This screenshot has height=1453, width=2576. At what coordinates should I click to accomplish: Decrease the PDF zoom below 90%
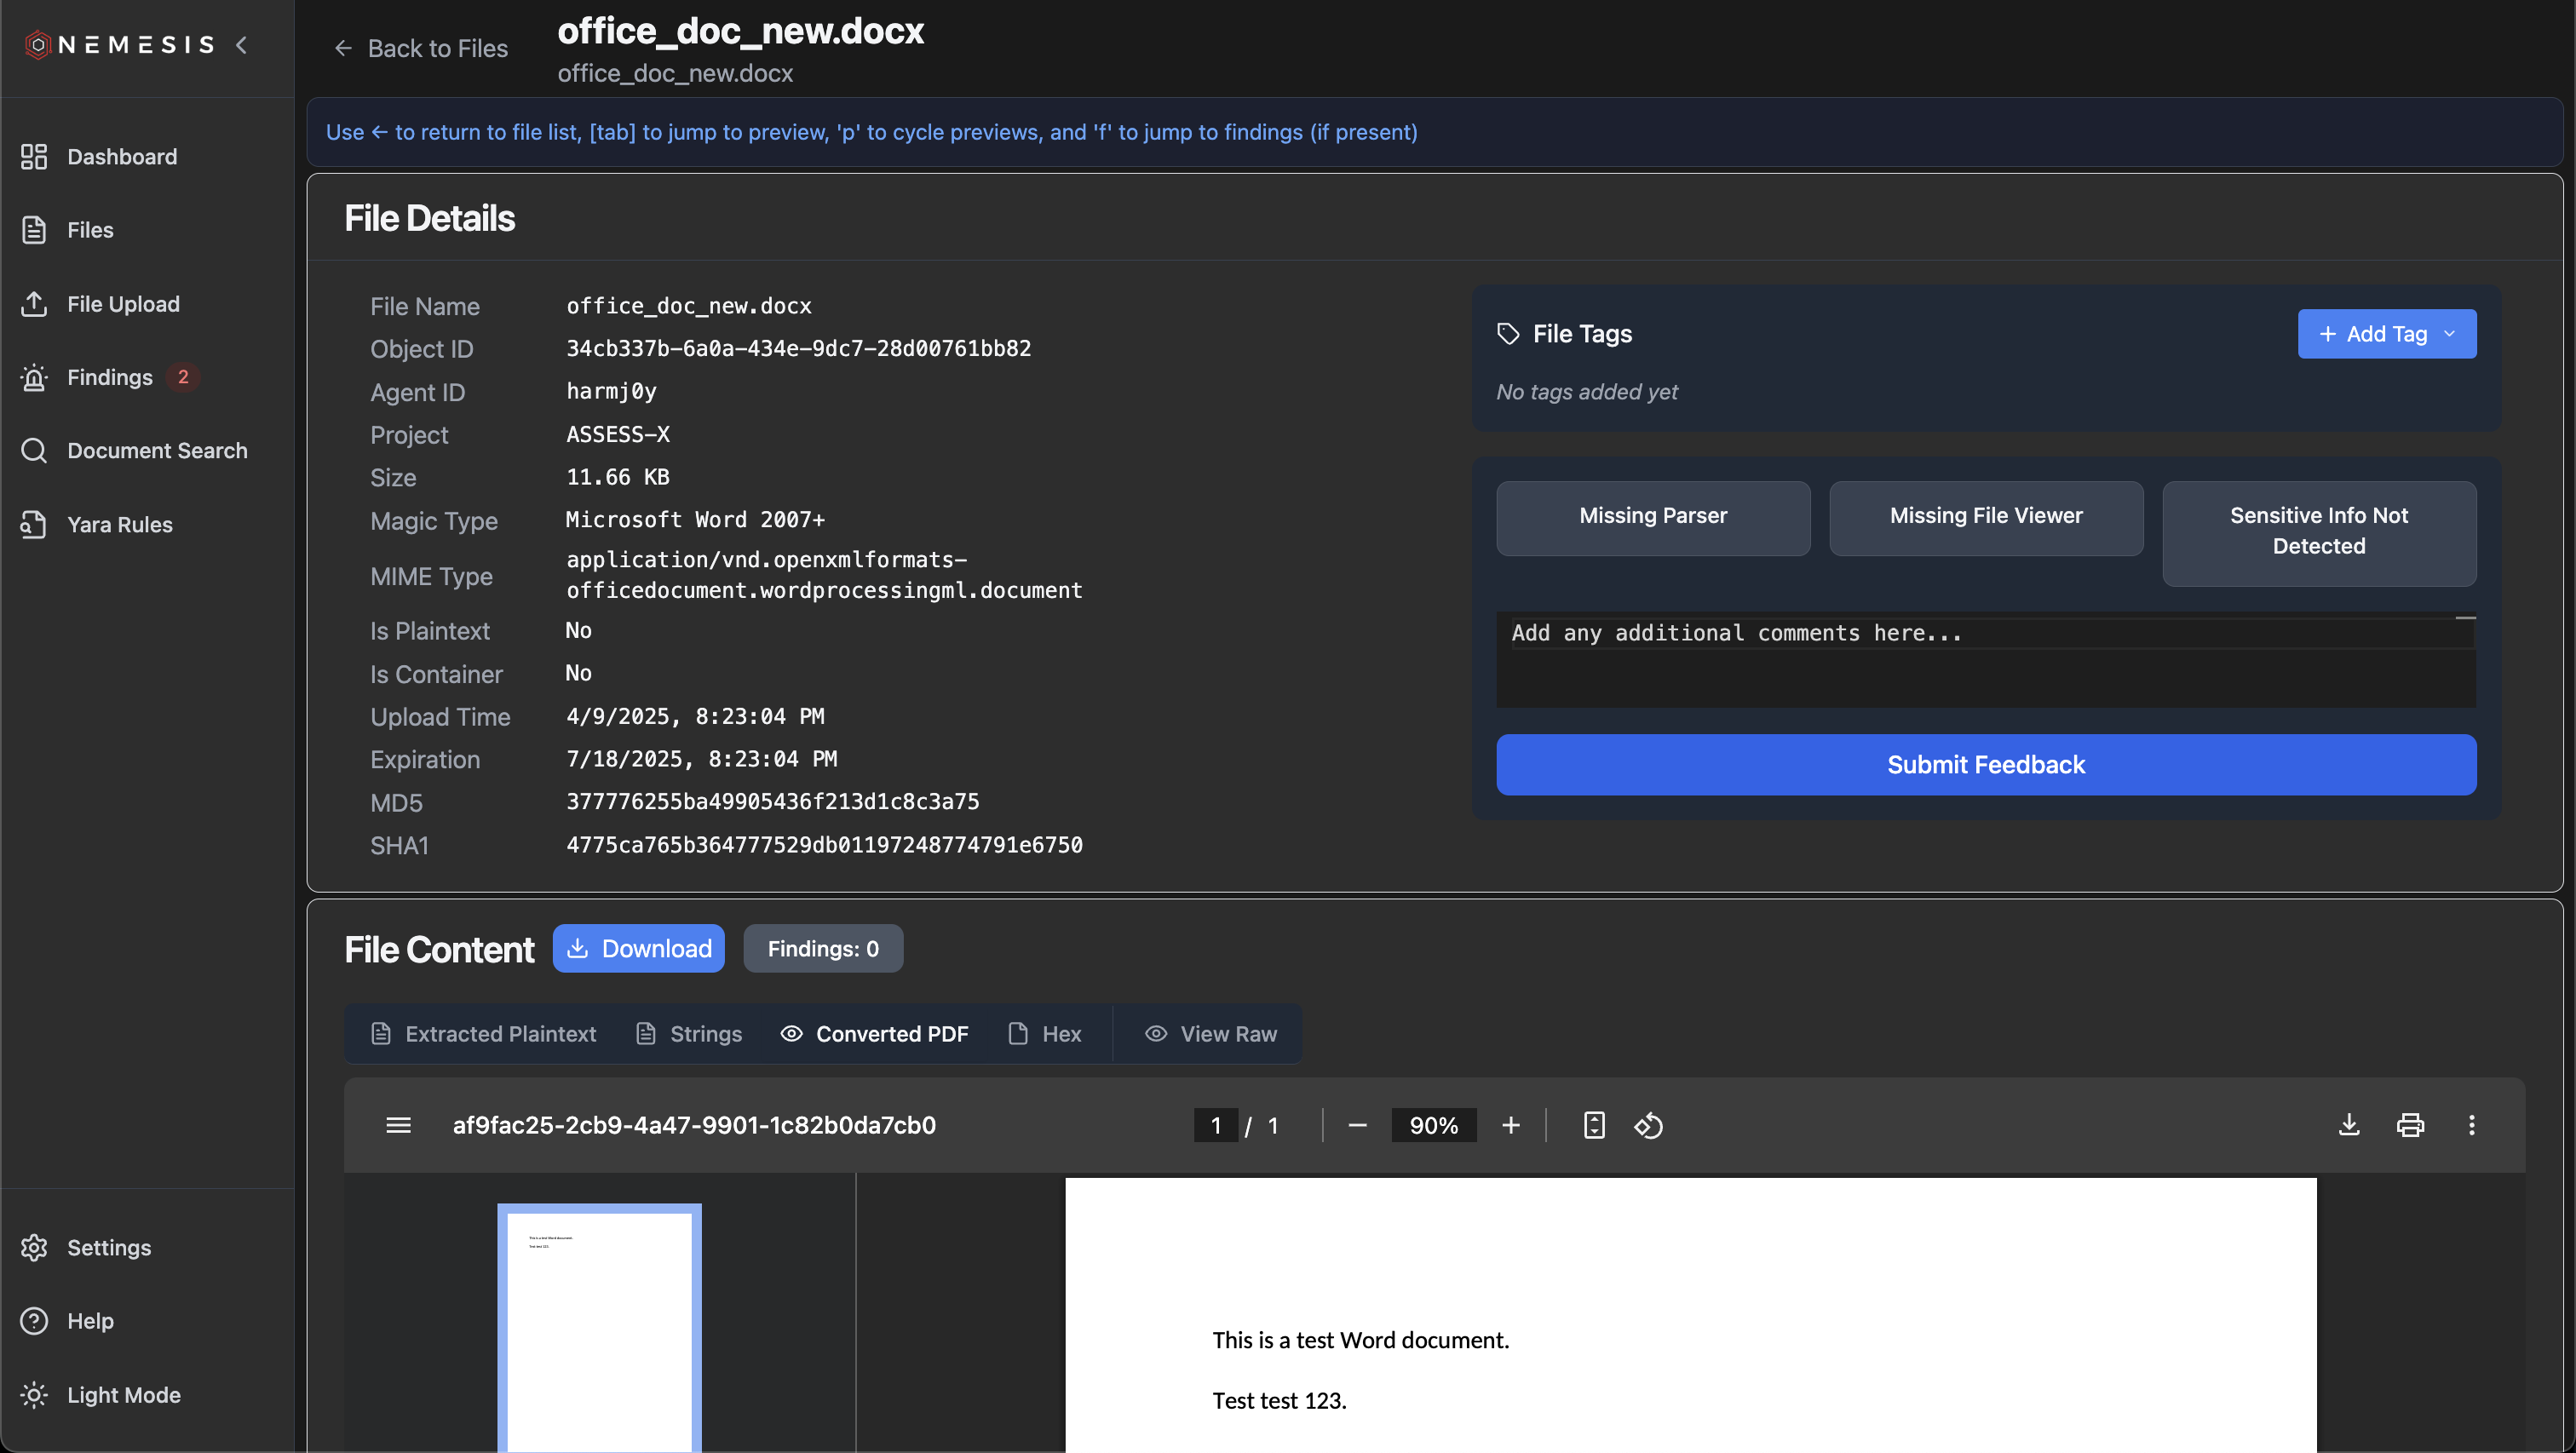tap(1357, 1125)
